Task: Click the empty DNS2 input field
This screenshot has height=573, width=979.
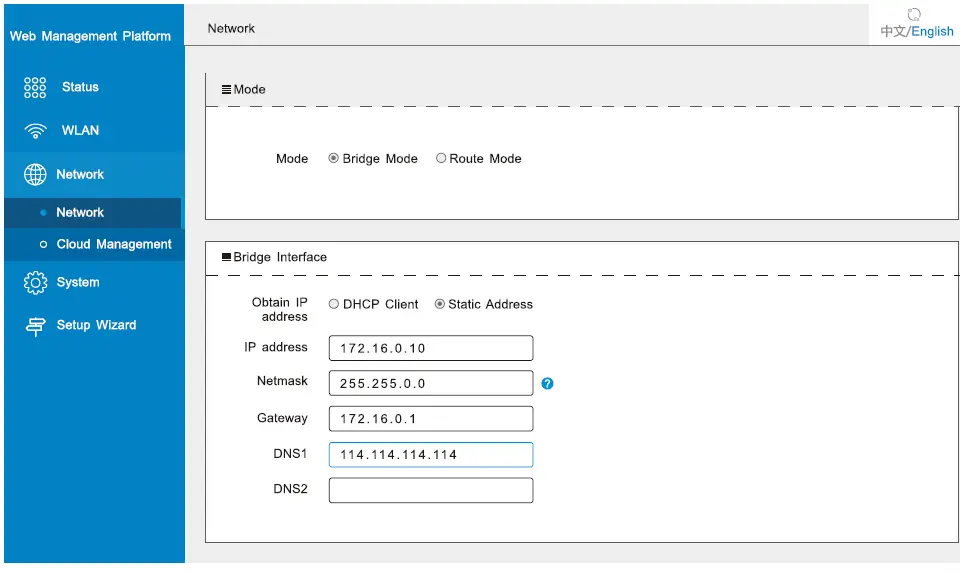Action: (x=430, y=490)
